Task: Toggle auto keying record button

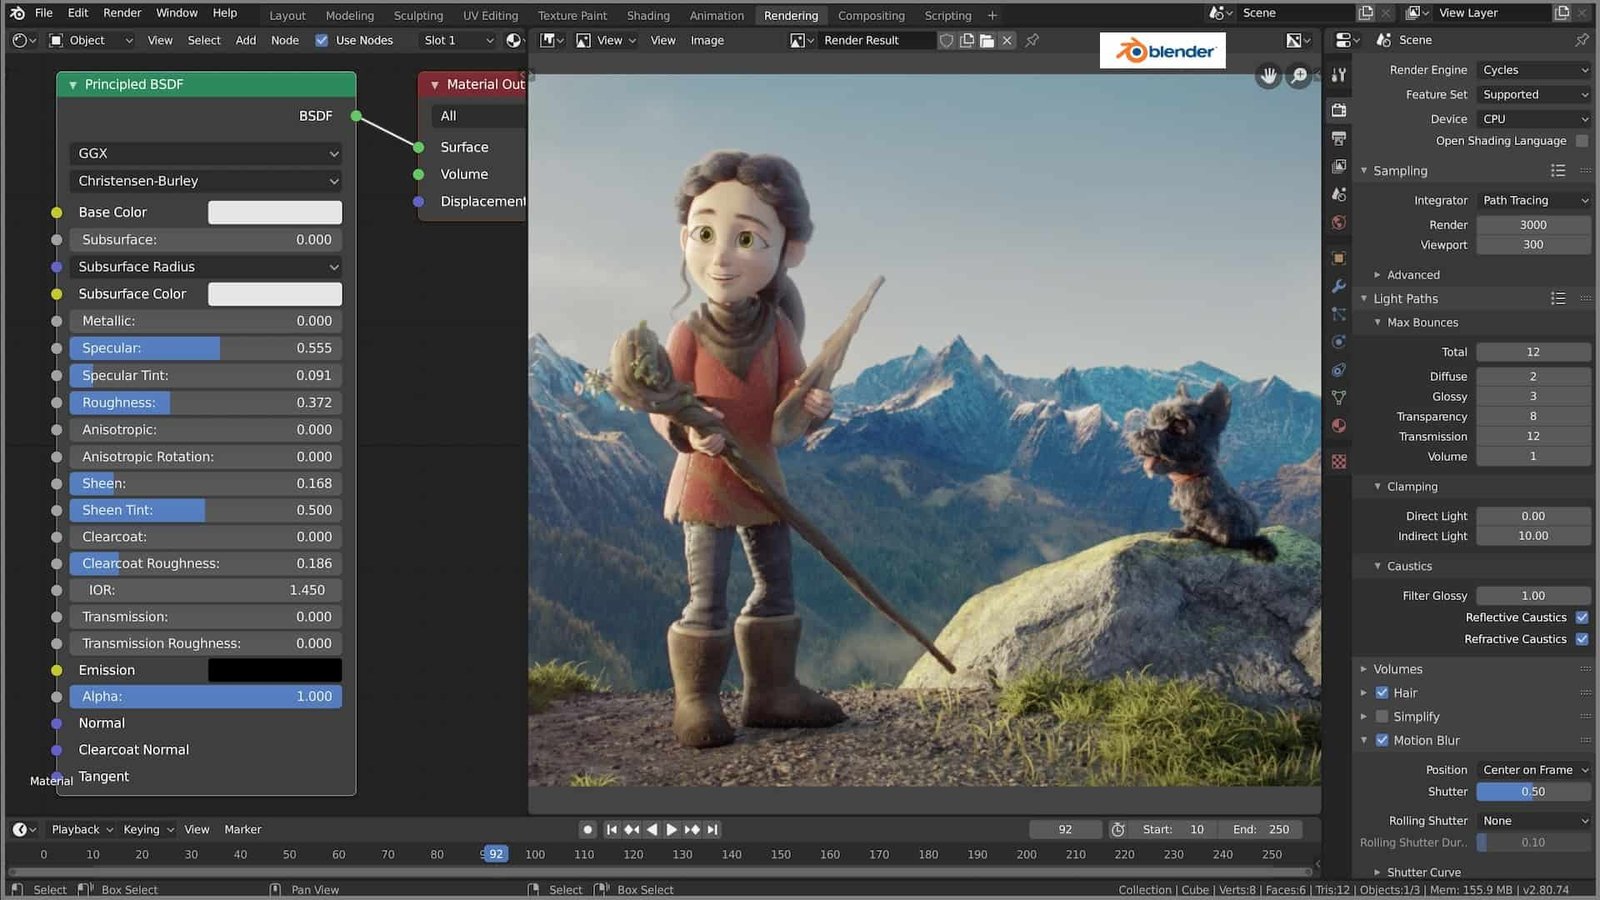Action: tap(588, 829)
